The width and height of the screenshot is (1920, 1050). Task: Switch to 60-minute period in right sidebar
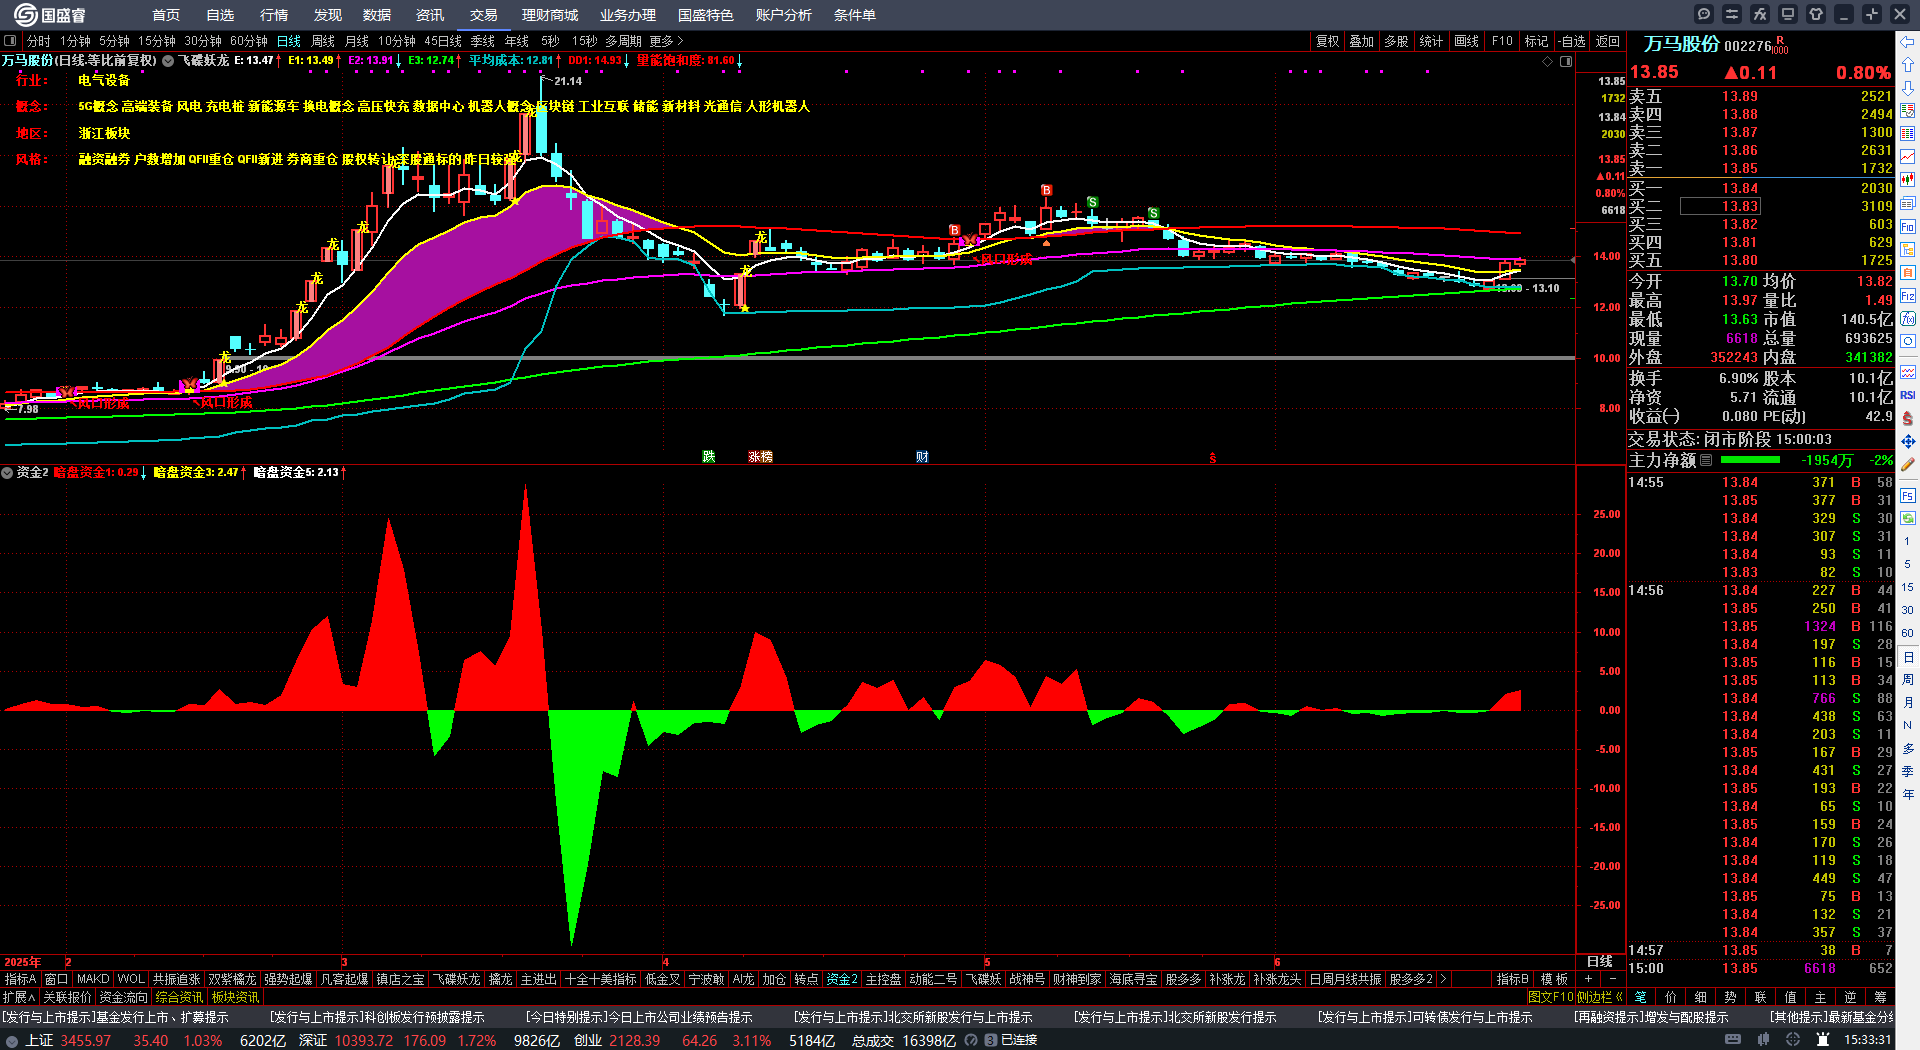[1908, 633]
